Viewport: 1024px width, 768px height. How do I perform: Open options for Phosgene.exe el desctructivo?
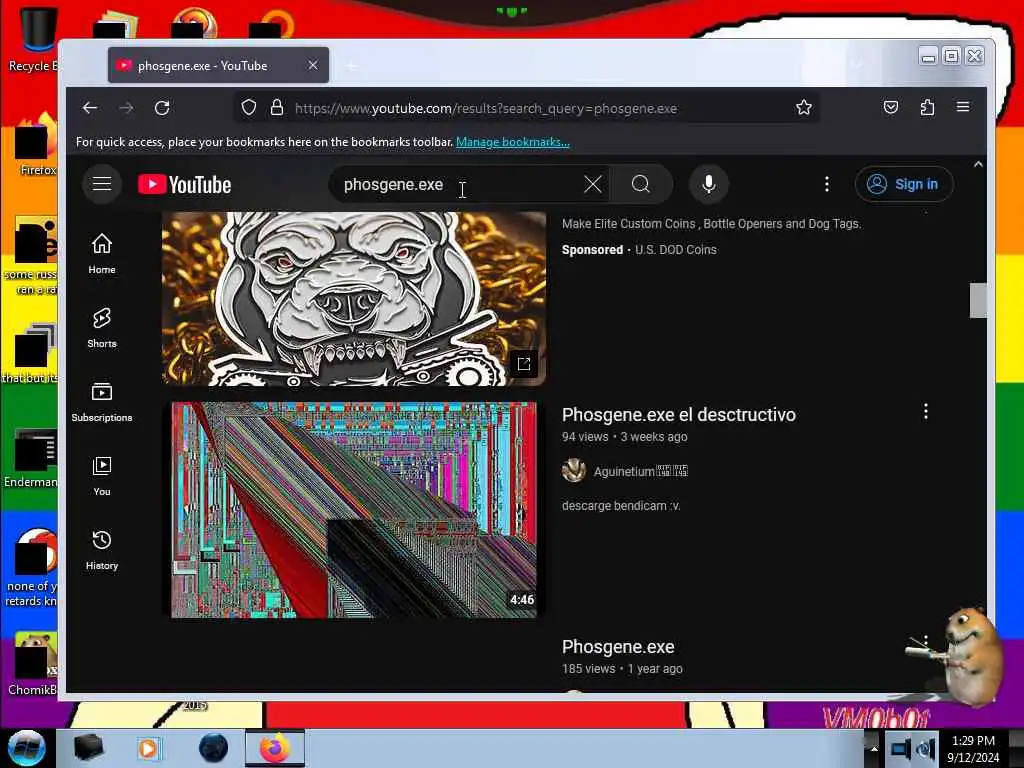point(925,411)
